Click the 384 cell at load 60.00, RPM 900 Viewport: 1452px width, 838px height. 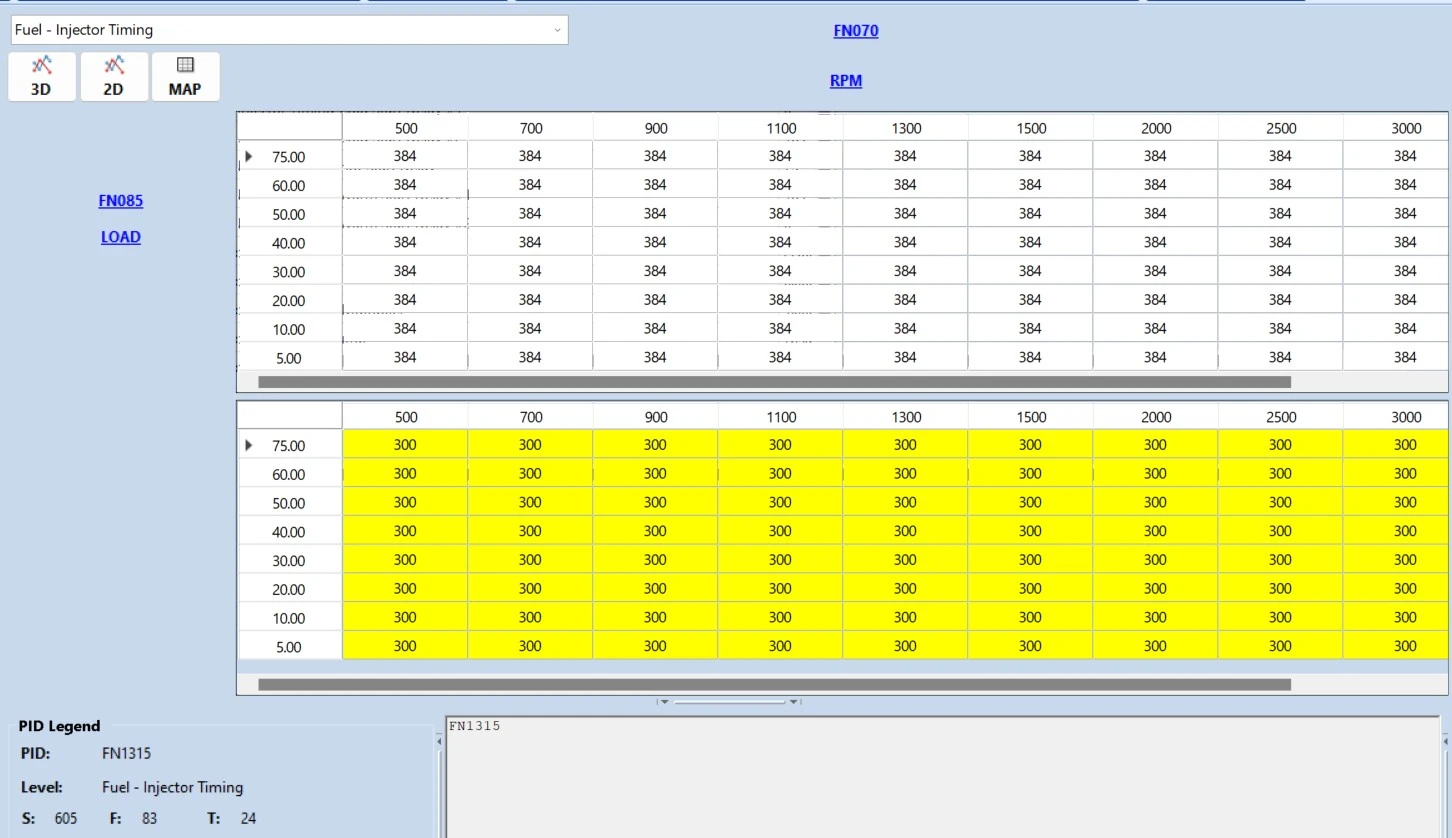tap(655, 185)
